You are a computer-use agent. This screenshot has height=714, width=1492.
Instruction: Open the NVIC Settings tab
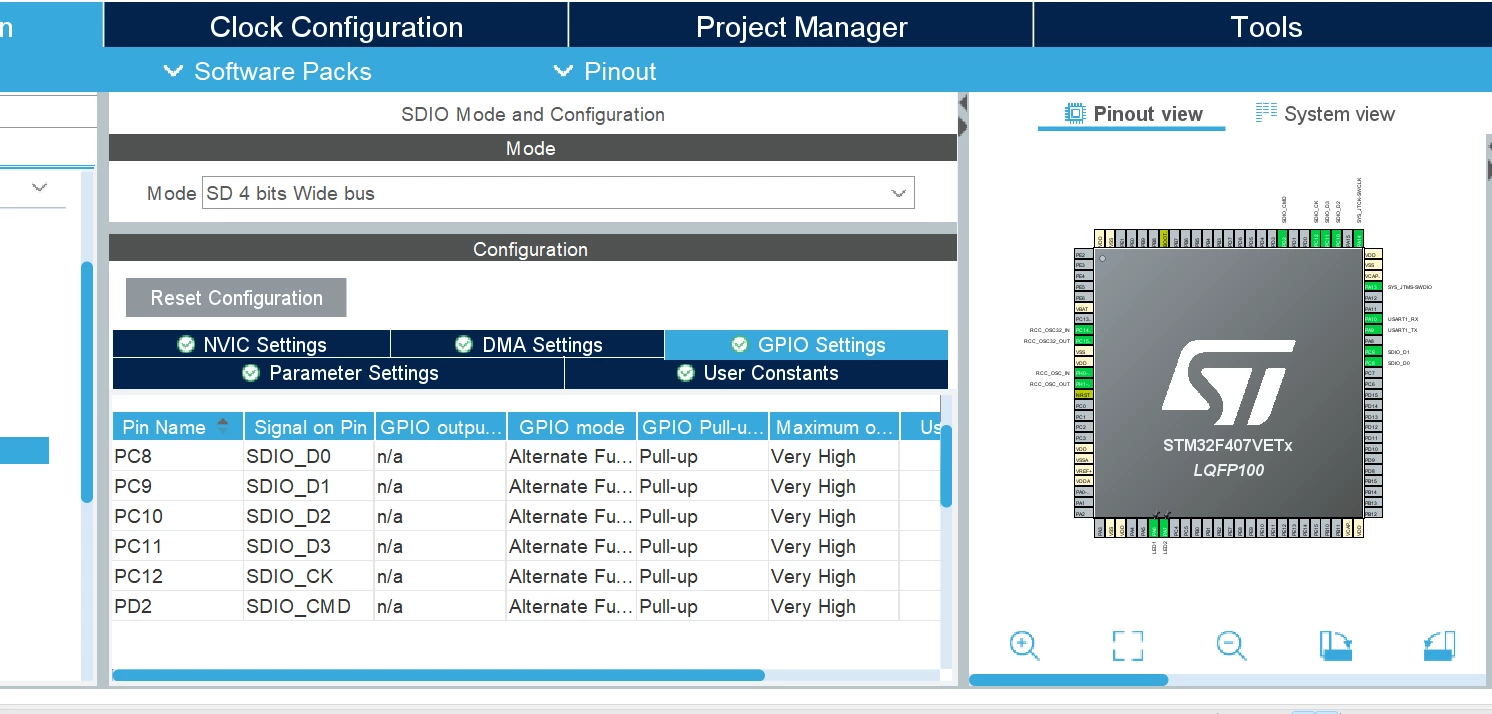(252, 345)
